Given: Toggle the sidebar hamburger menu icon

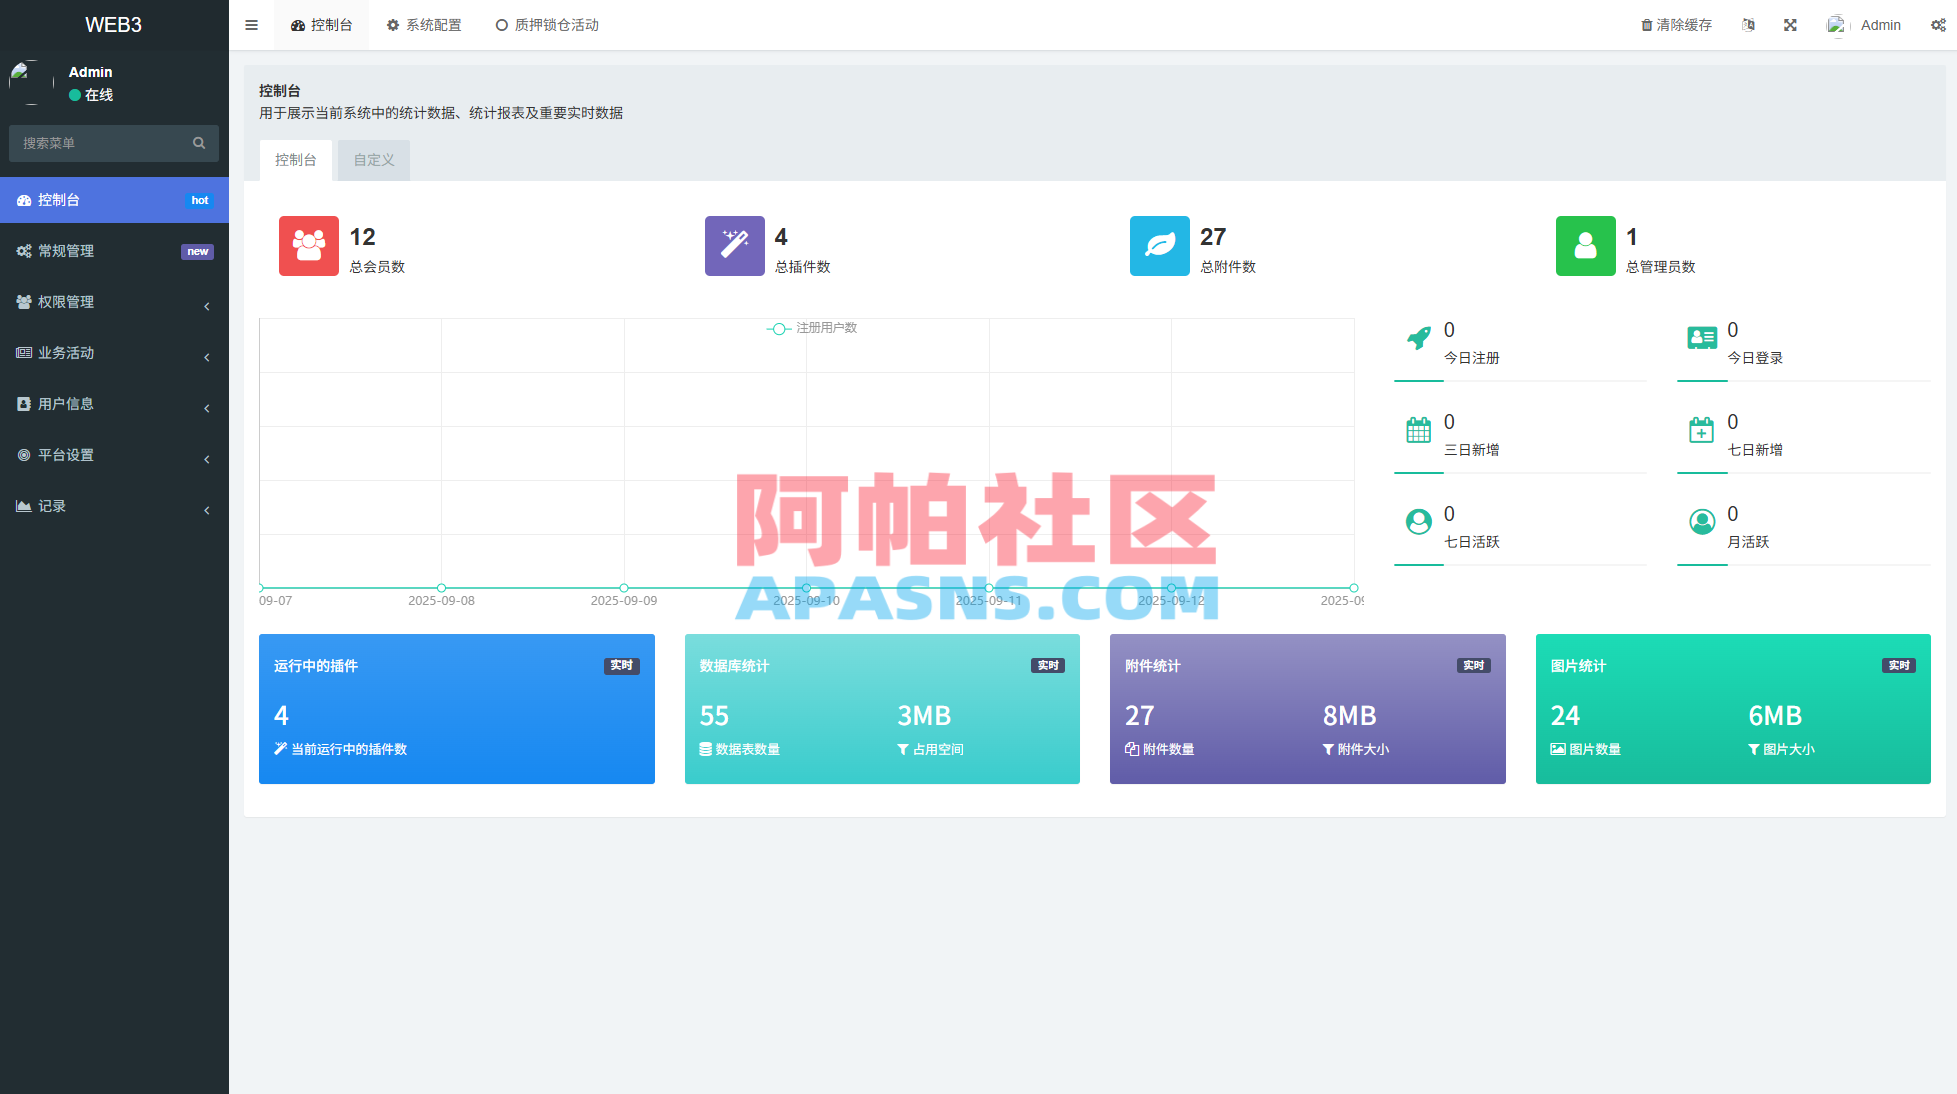Looking at the screenshot, I should [251, 25].
